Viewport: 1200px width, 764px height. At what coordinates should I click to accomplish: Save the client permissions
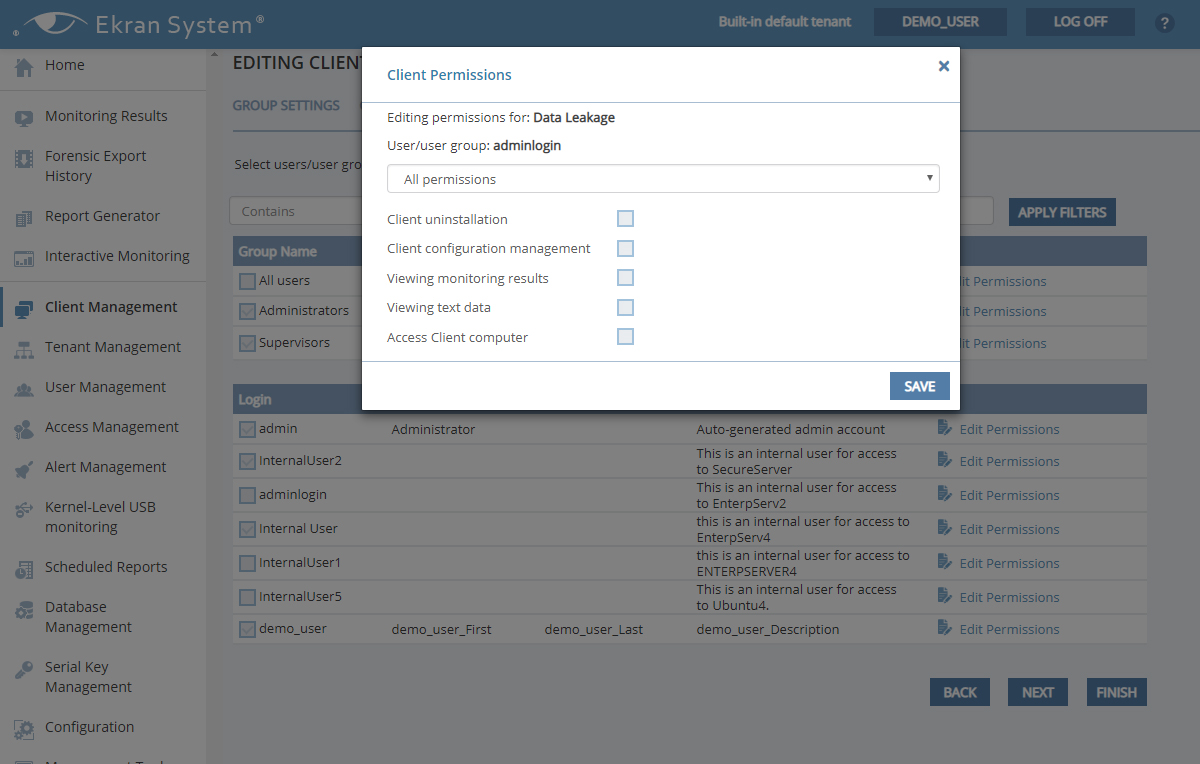(920, 386)
